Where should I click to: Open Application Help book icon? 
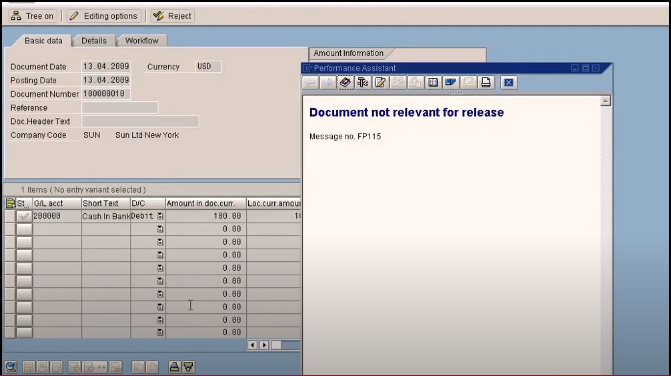pyautogui.click(x=345, y=82)
